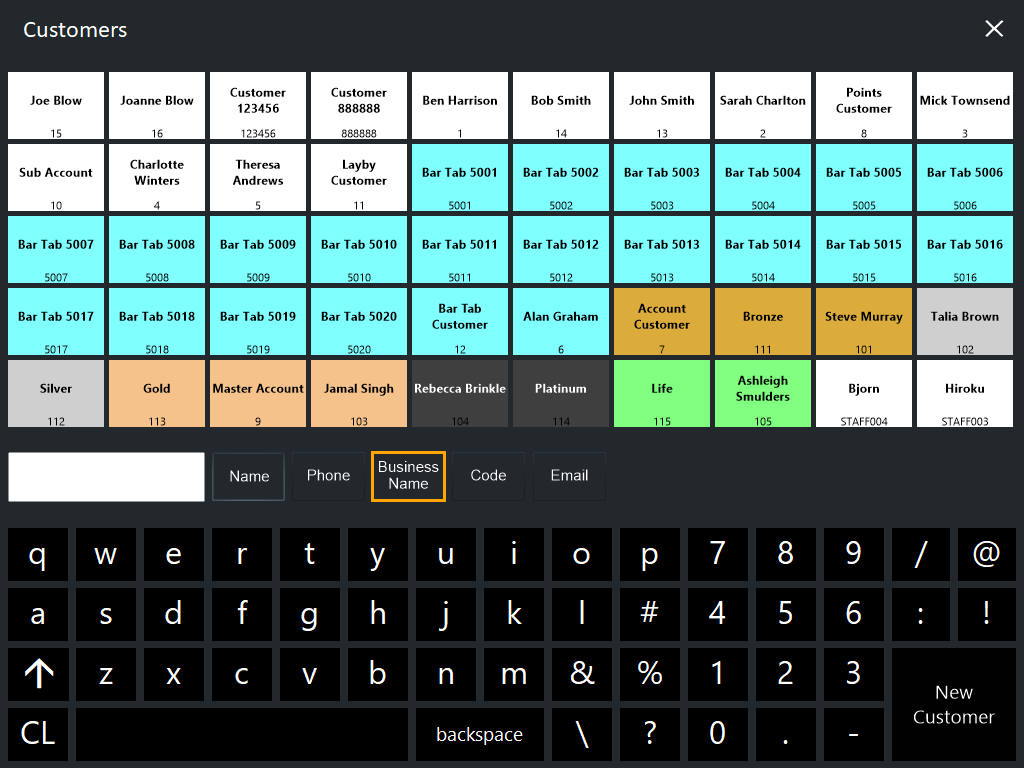Viewport: 1024px width, 768px height.
Task: Pick the Bob Smith tile
Action: pos(561,106)
